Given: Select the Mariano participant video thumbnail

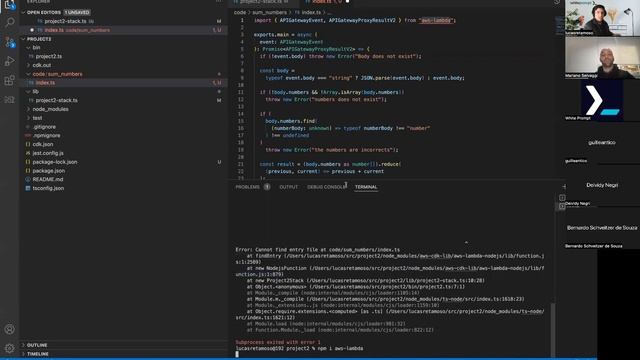Looking at the screenshot, I should coord(602,57).
